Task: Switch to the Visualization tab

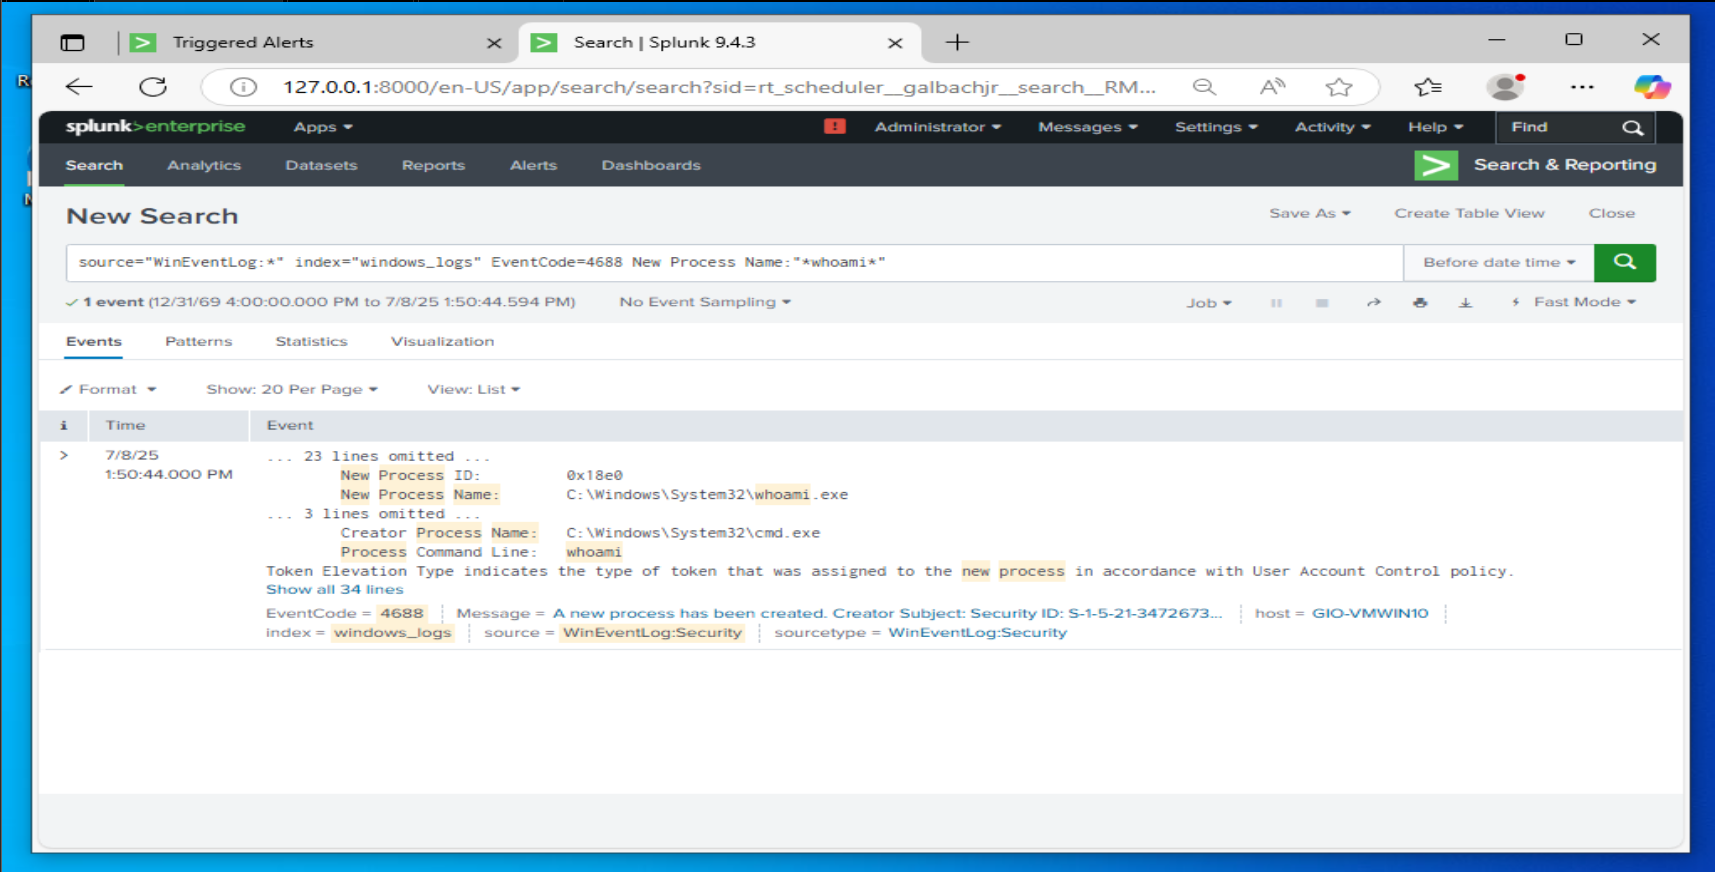Action: point(442,341)
